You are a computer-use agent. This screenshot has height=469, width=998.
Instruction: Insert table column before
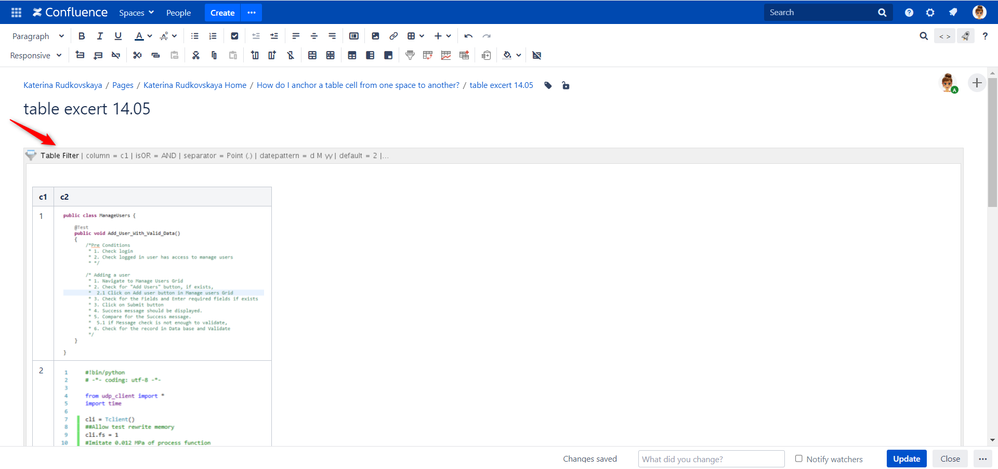tap(255, 55)
